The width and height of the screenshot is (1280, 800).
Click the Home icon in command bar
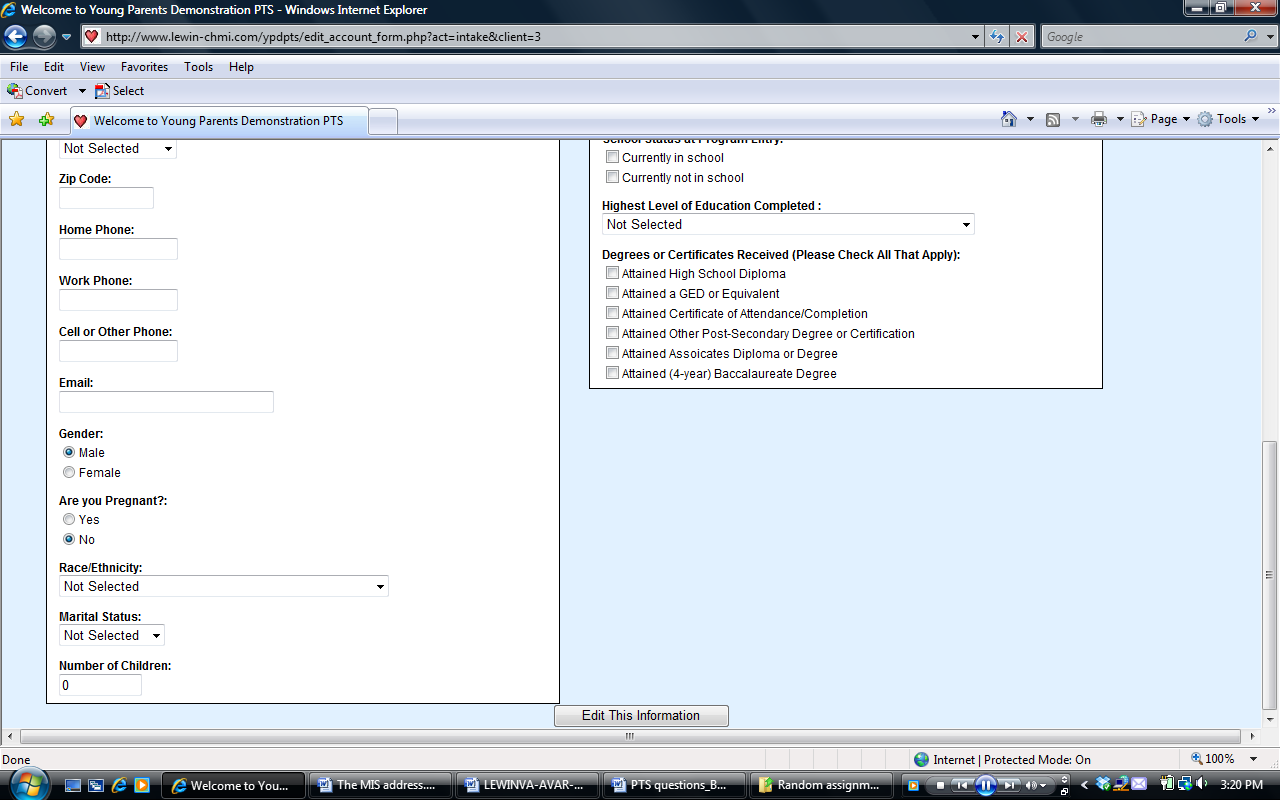pyautogui.click(x=1009, y=119)
